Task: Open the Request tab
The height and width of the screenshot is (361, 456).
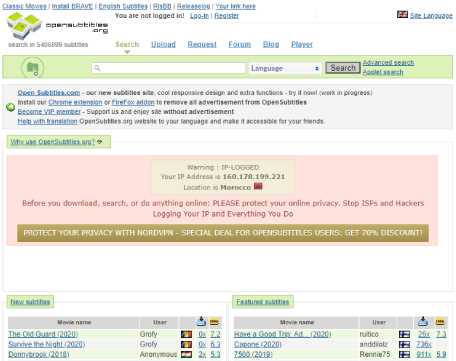Action: [x=202, y=44]
